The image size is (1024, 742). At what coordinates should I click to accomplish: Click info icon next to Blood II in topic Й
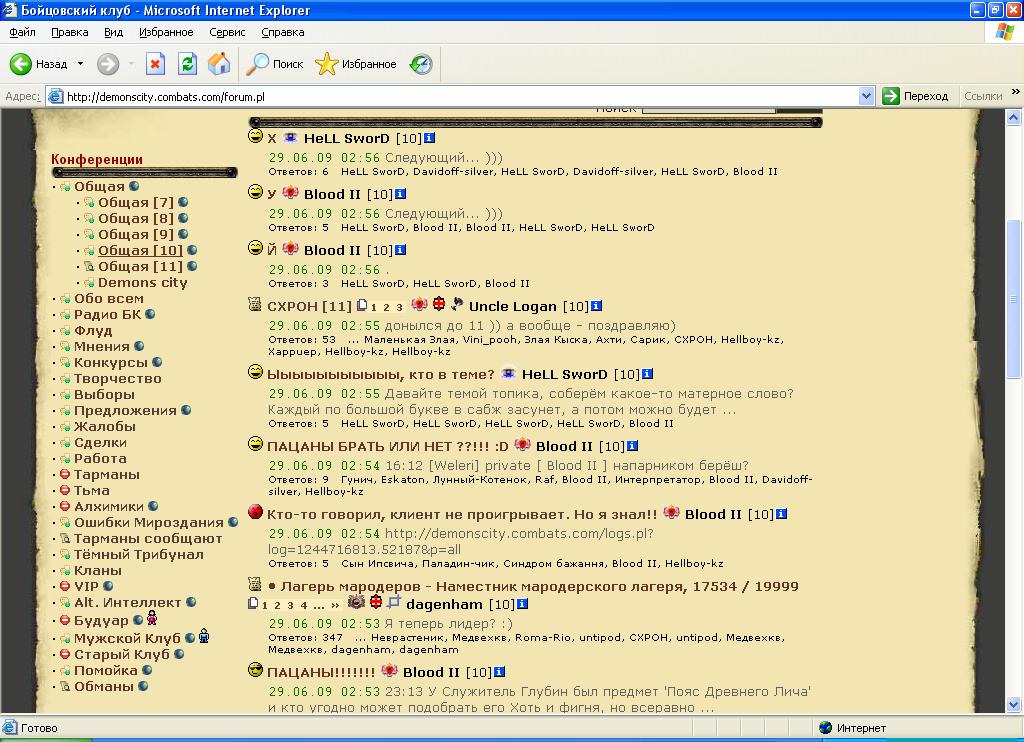(400, 250)
